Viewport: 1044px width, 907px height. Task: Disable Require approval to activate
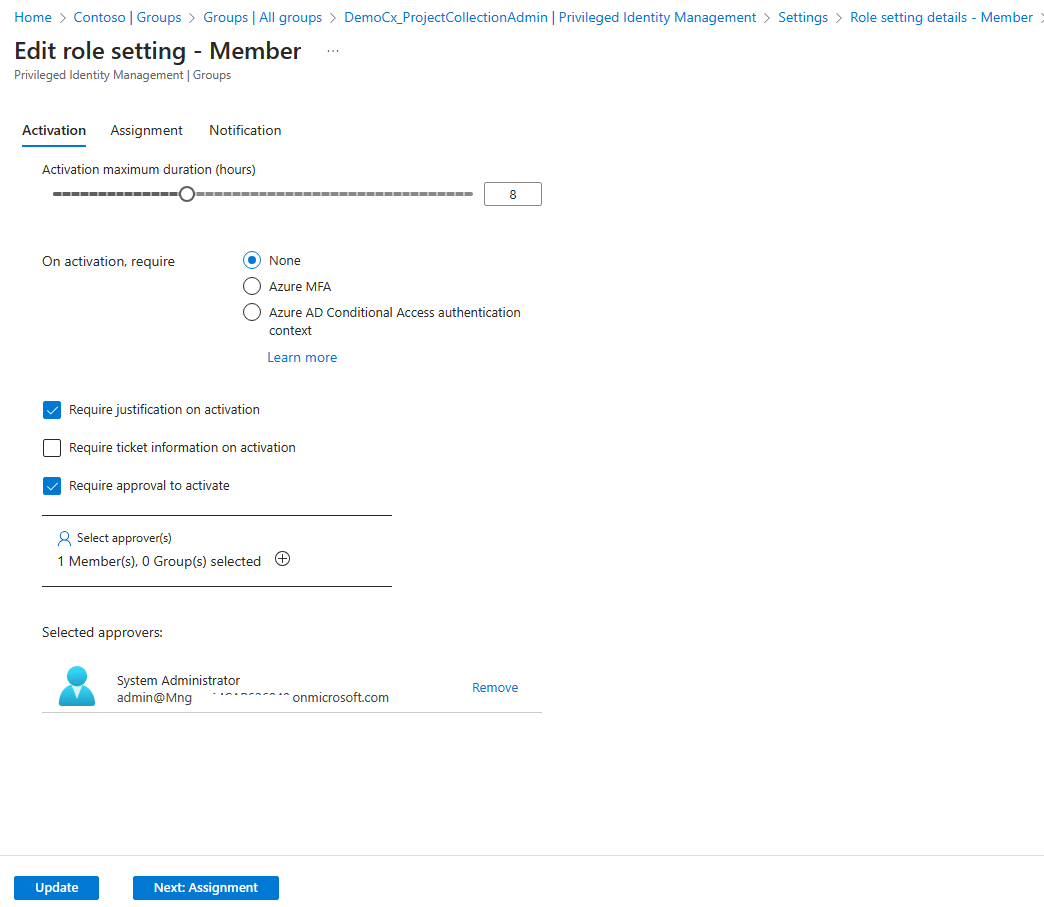pyautogui.click(x=53, y=486)
